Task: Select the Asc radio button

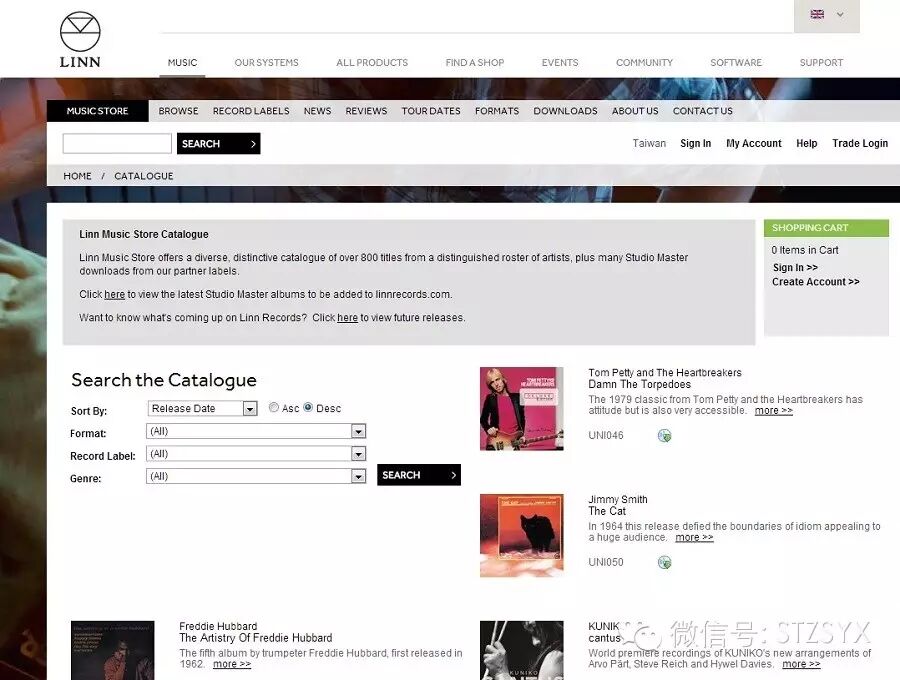Action: 274,407
